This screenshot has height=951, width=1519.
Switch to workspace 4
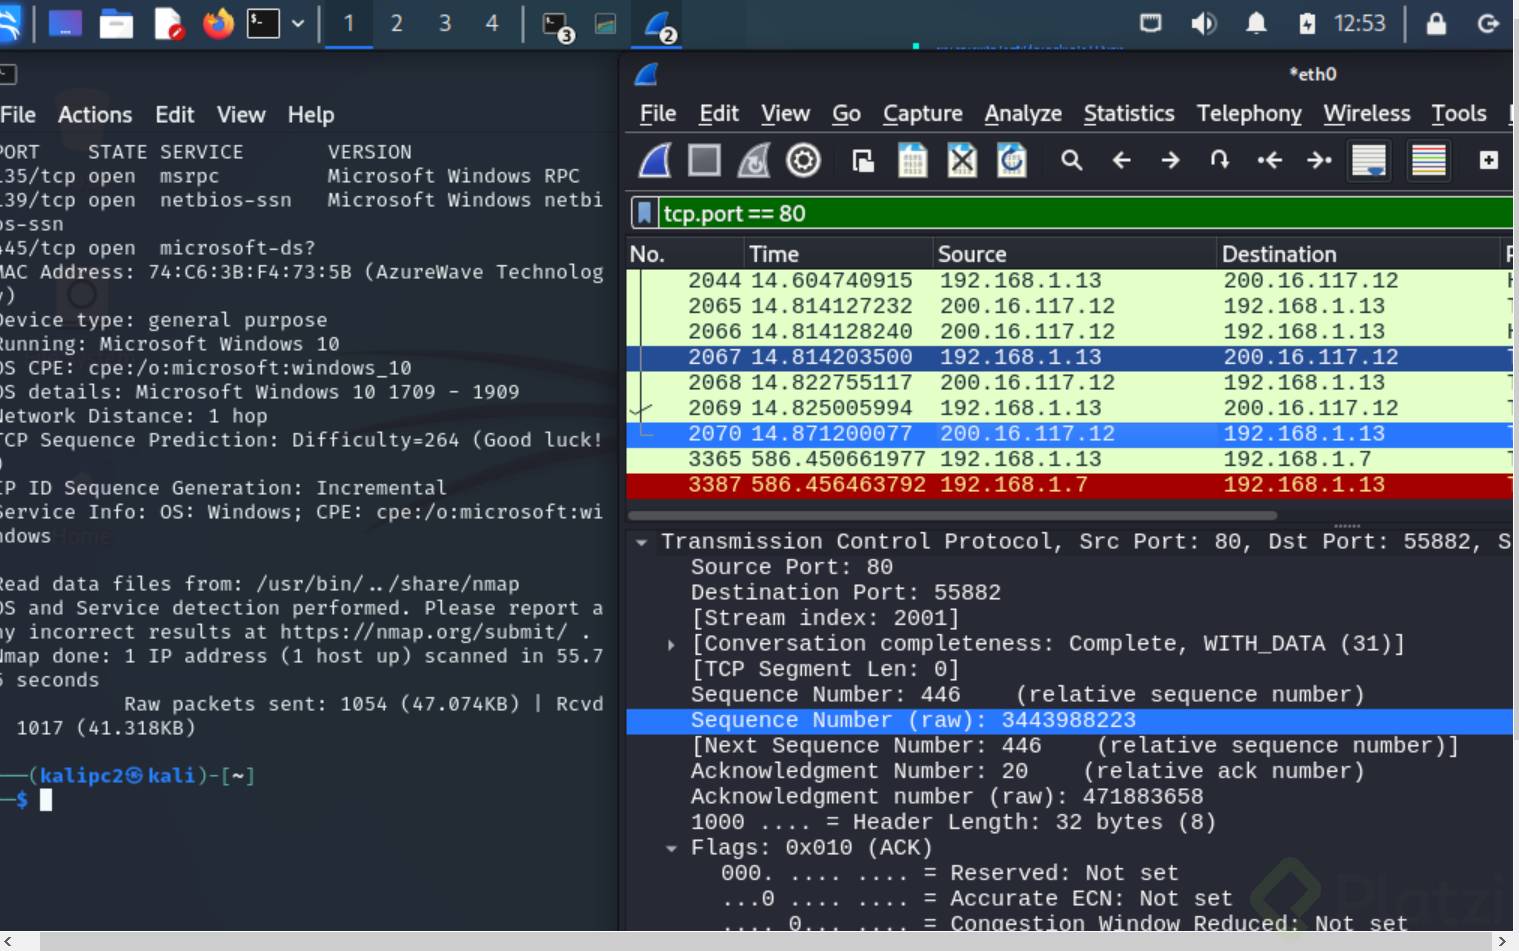click(492, 23)
